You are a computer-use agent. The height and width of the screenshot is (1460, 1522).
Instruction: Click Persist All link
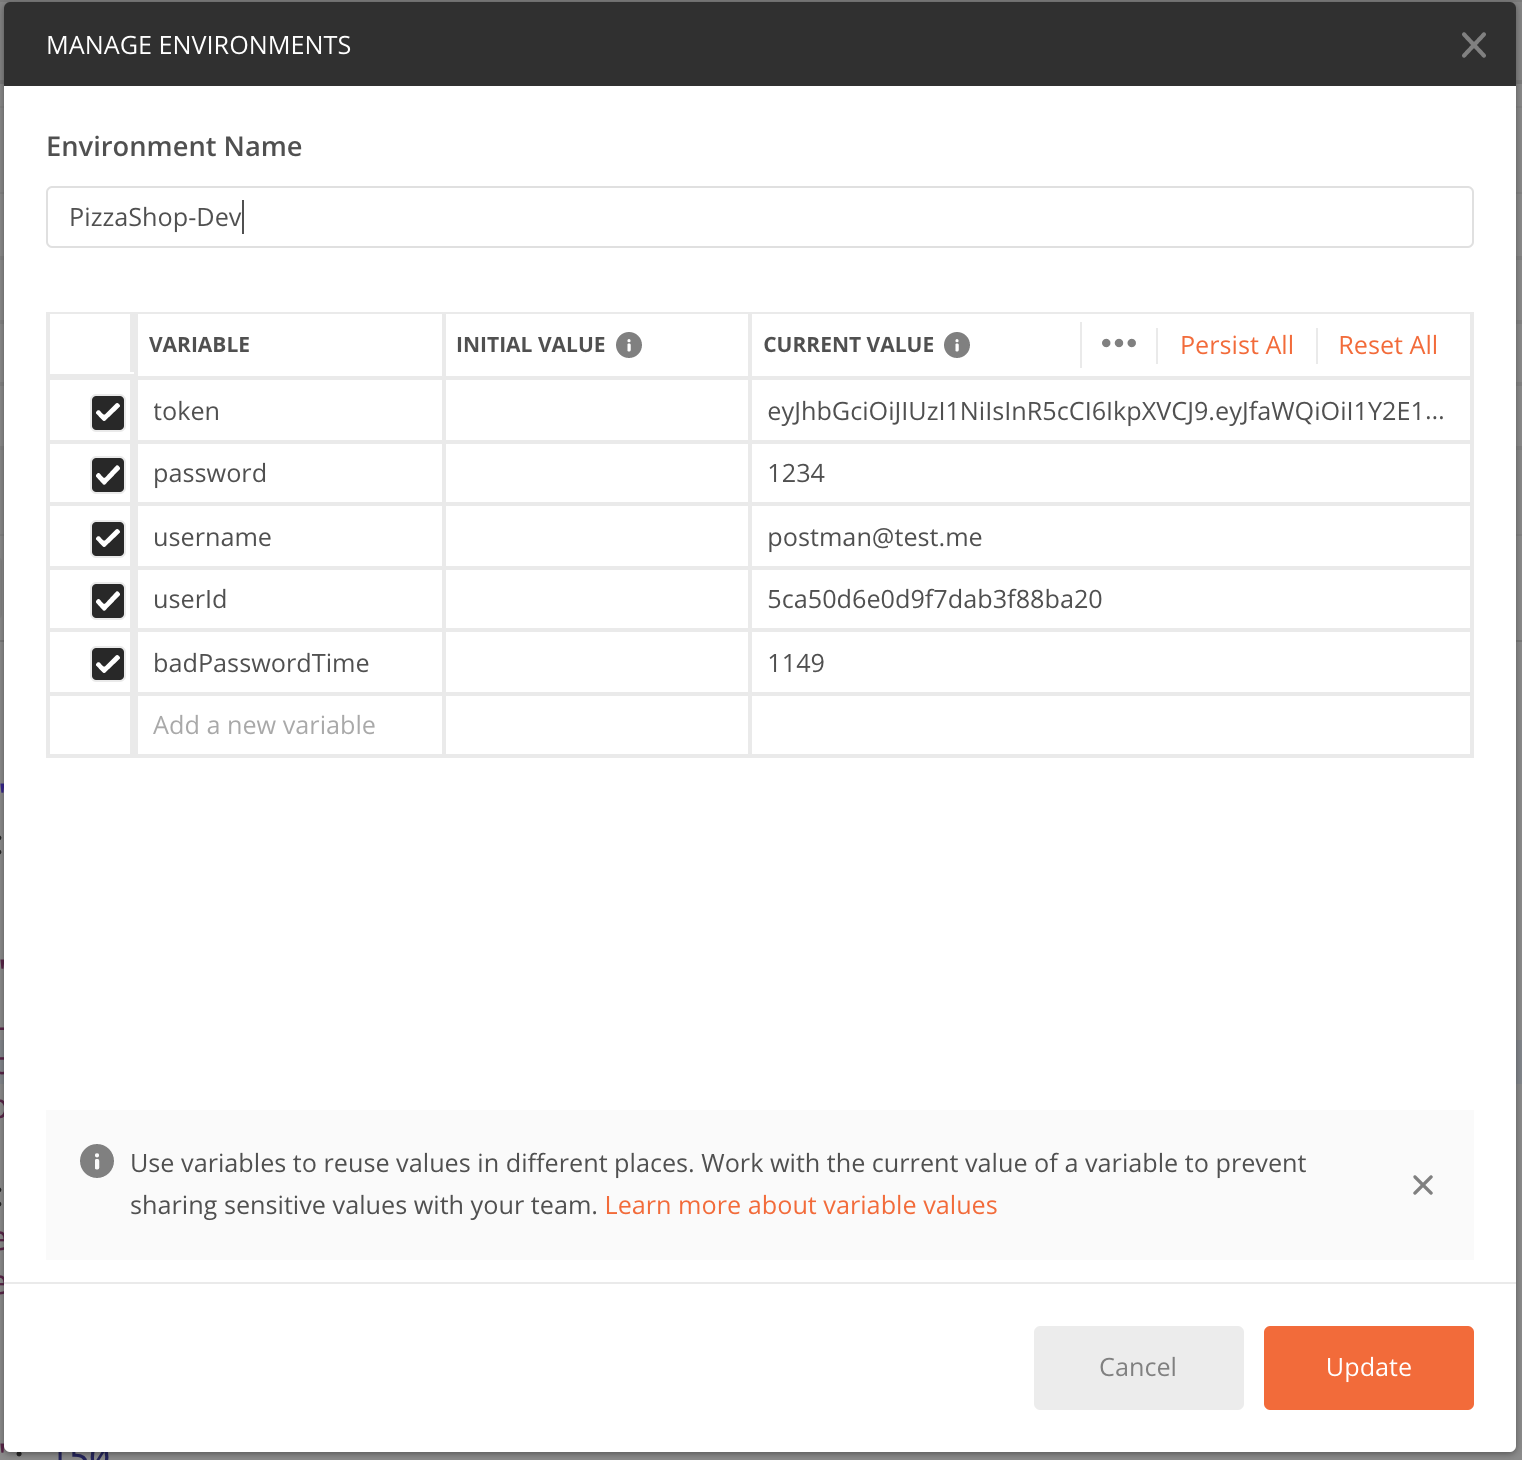point(1237,345)
